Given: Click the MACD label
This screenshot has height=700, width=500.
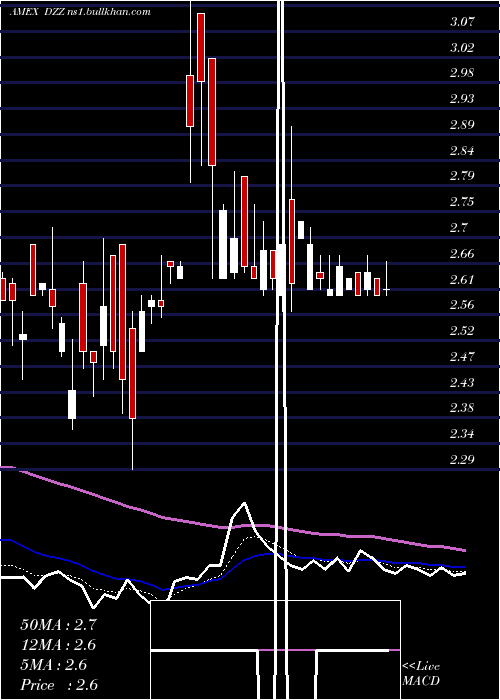Looking at the screenshot, I should tap(421, 682).
